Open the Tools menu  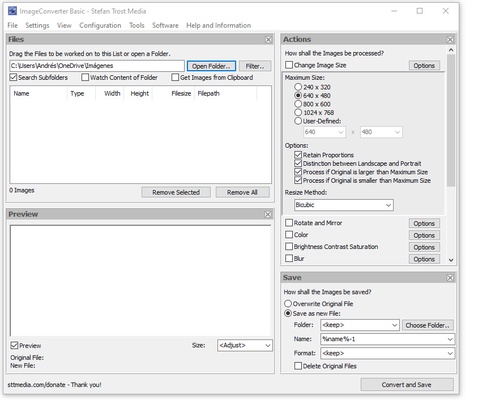137,25
